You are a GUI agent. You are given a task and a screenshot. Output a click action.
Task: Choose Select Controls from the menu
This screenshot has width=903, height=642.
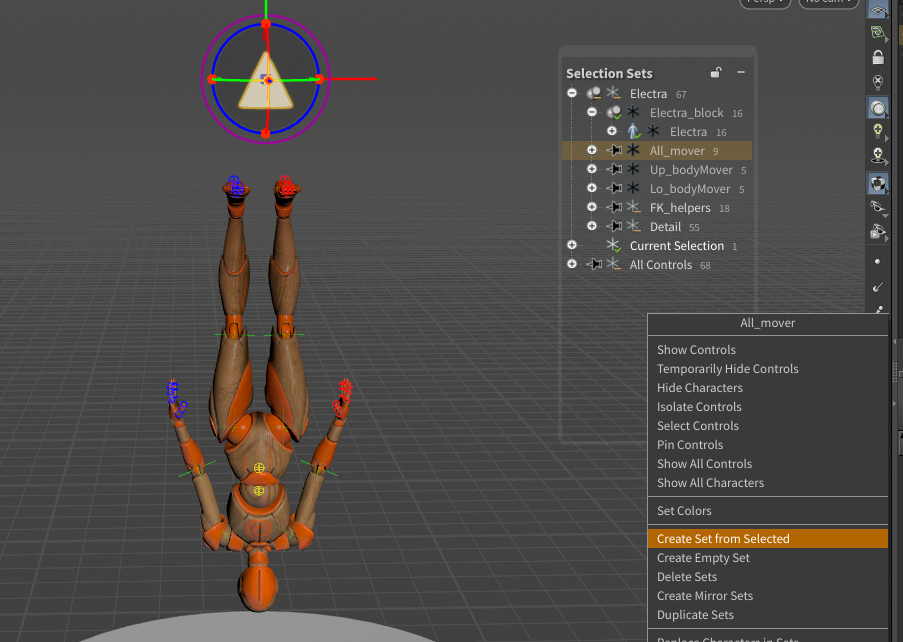coord(768,426)
